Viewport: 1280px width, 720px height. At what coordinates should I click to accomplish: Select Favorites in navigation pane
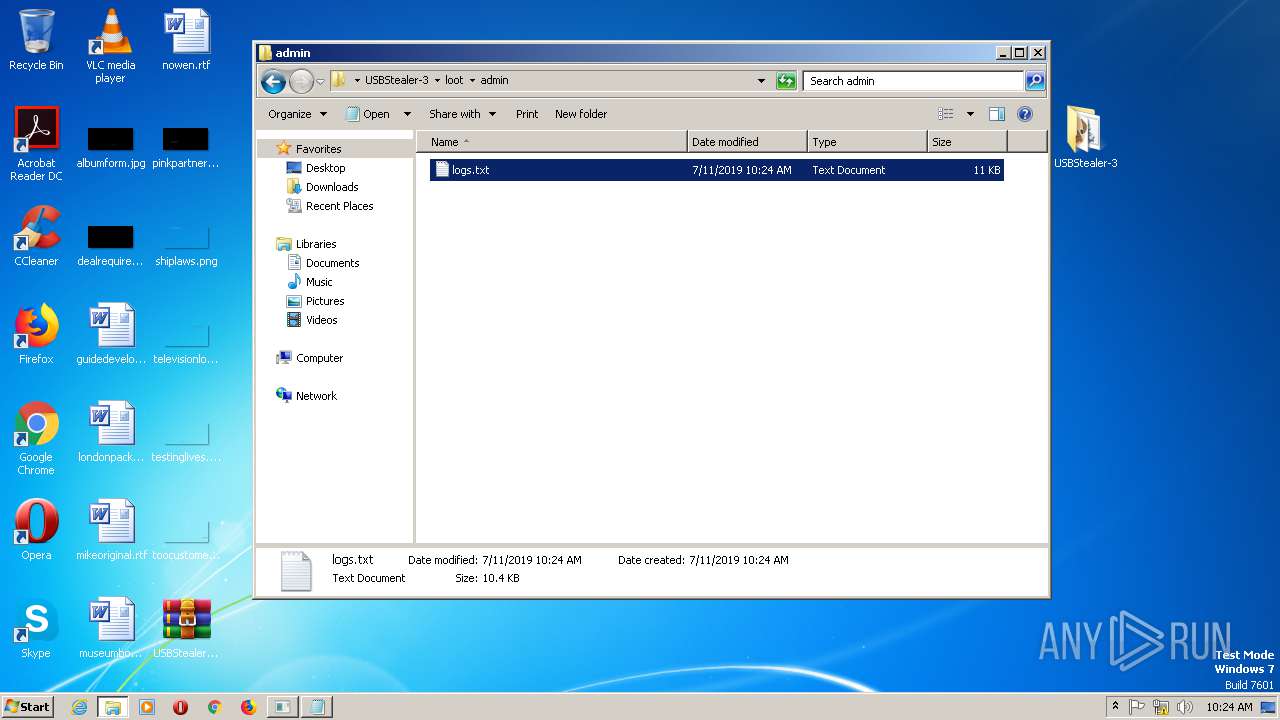coord(318,149)
